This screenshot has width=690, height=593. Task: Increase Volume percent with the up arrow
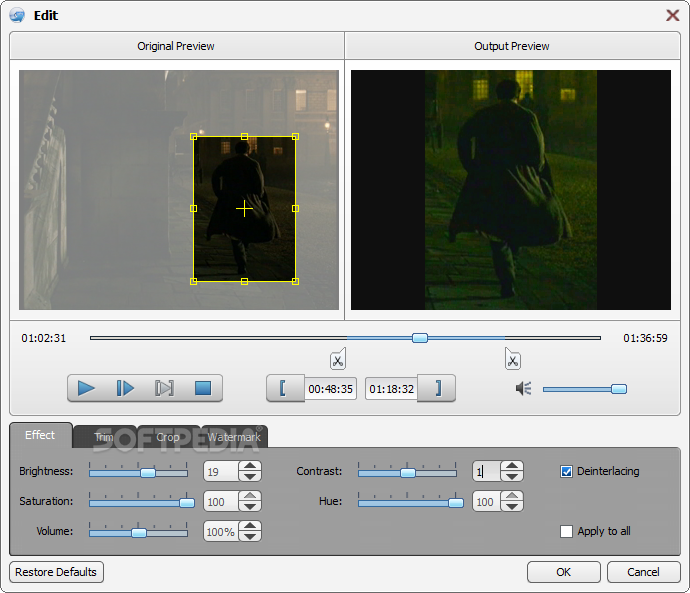tap(250, 526)
